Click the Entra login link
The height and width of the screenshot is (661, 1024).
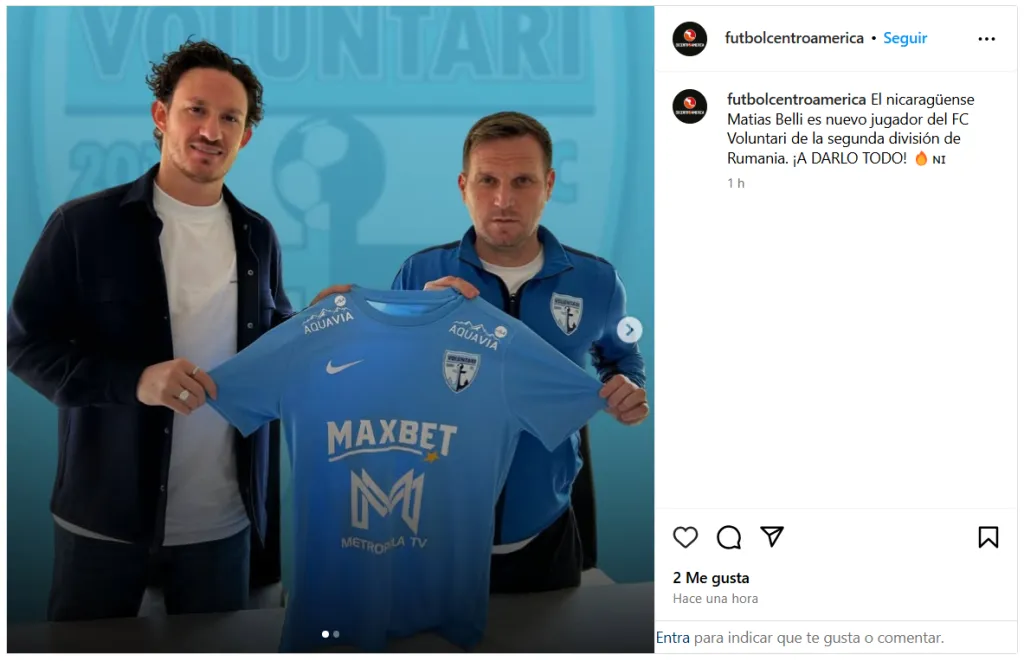pyautogui.click(x=673, y=637)
